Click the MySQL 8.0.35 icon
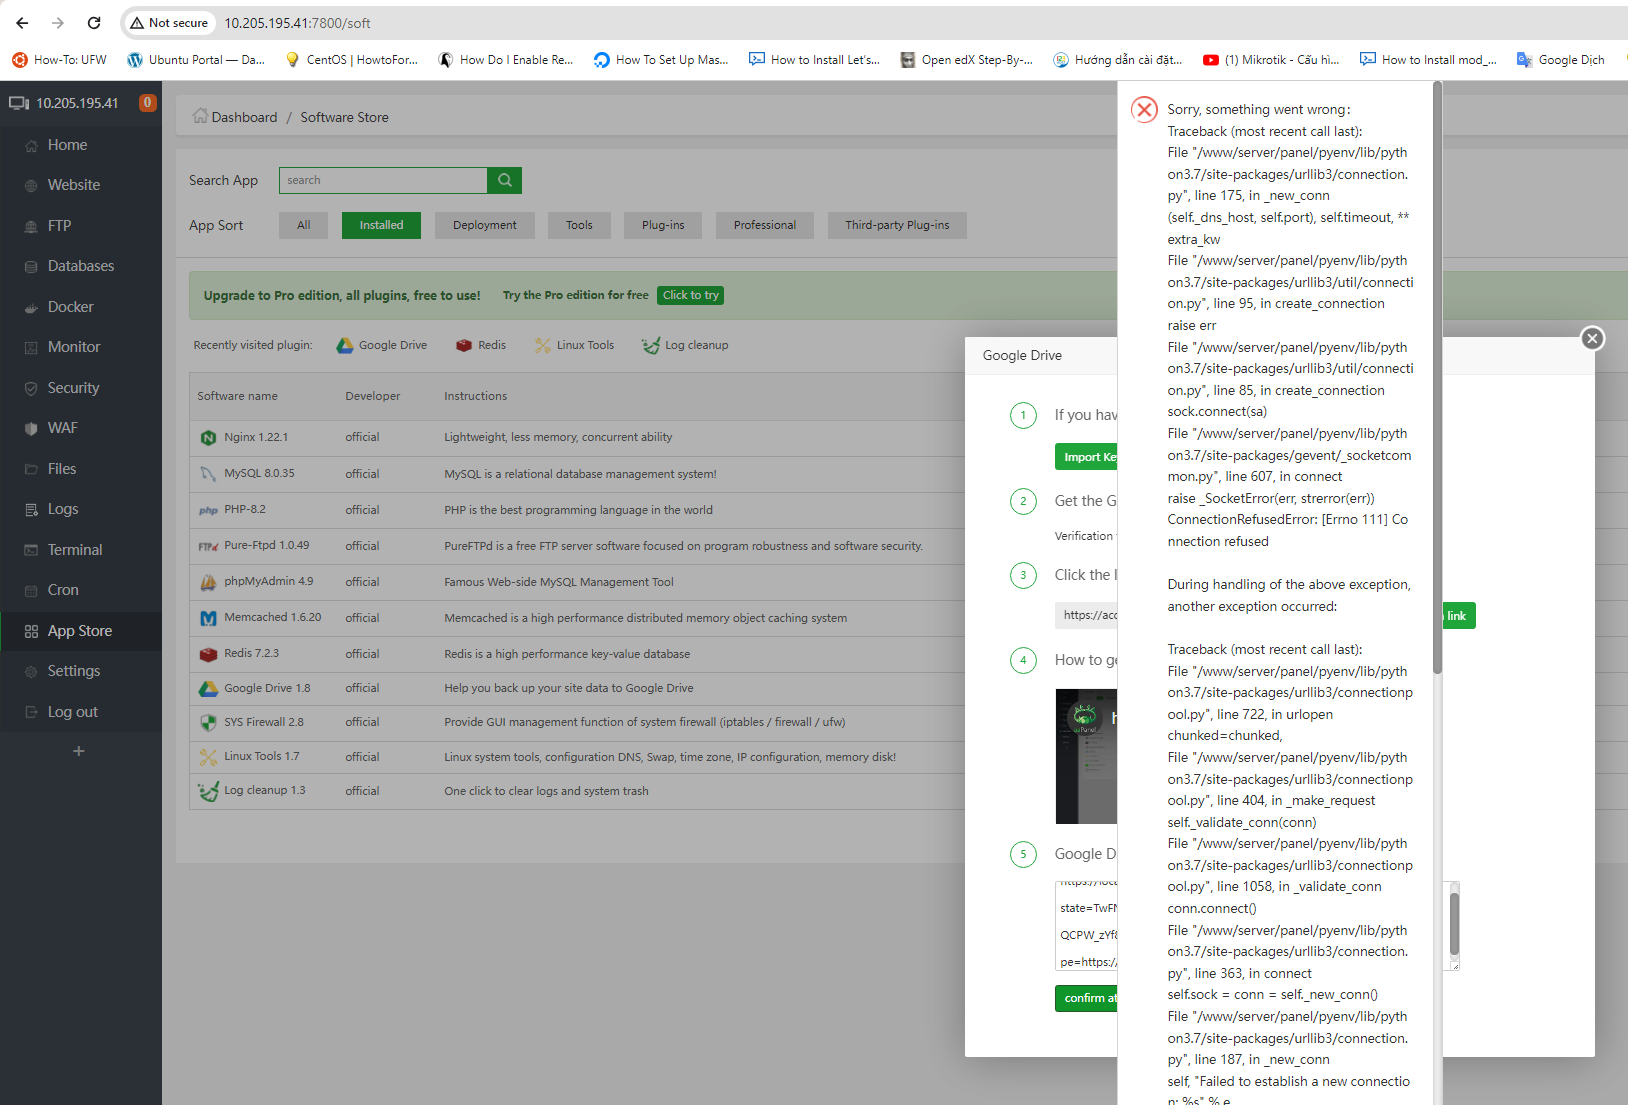This screenshot has height=1105, width=1628. click(208, 474)
